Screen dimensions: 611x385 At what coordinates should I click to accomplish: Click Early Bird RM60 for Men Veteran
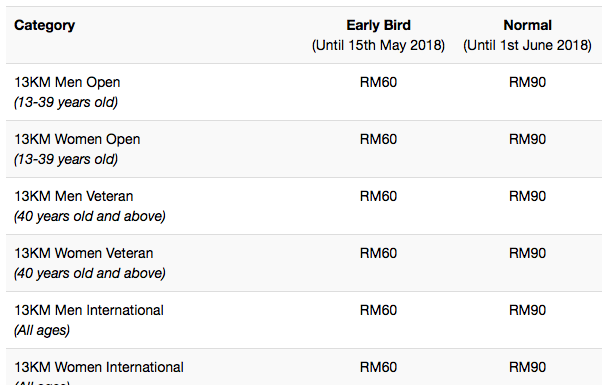tap(378, 196)
